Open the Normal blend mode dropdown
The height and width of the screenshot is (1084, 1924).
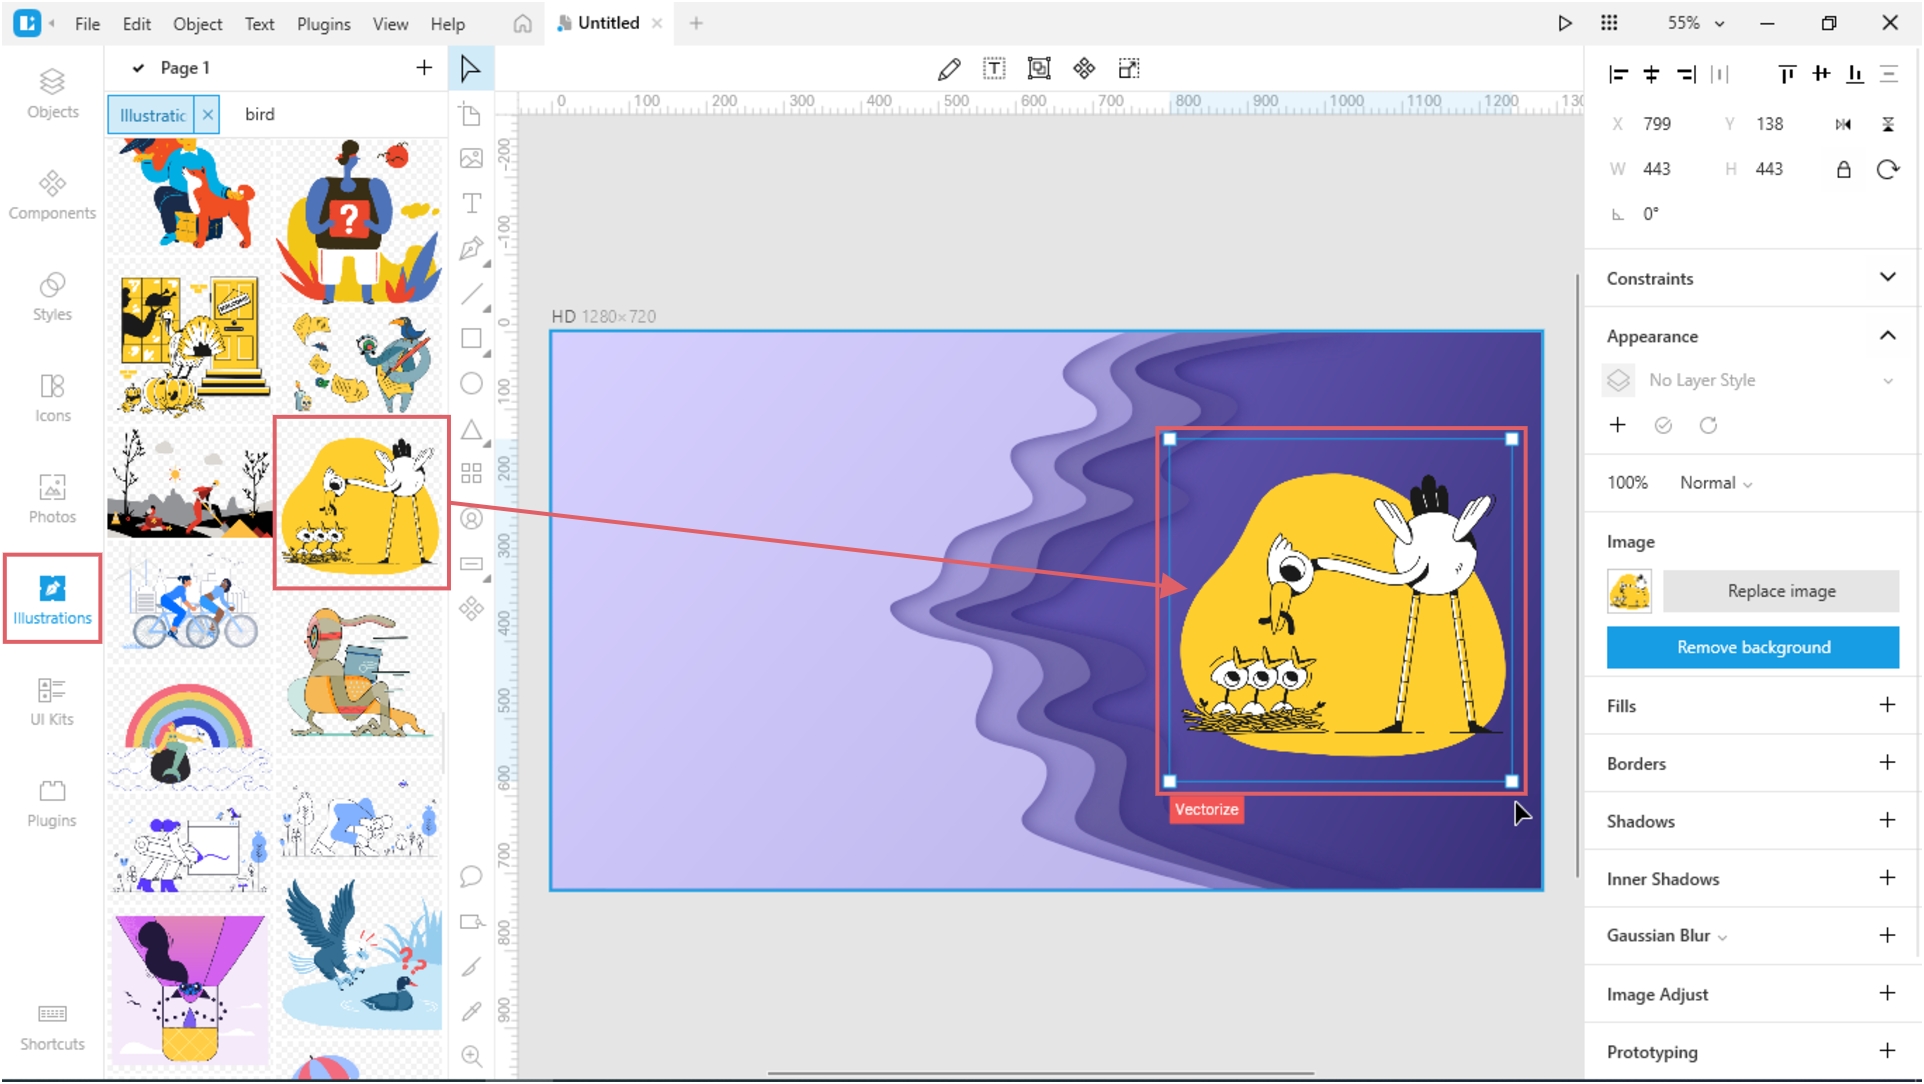click(x=1716, y=483)
